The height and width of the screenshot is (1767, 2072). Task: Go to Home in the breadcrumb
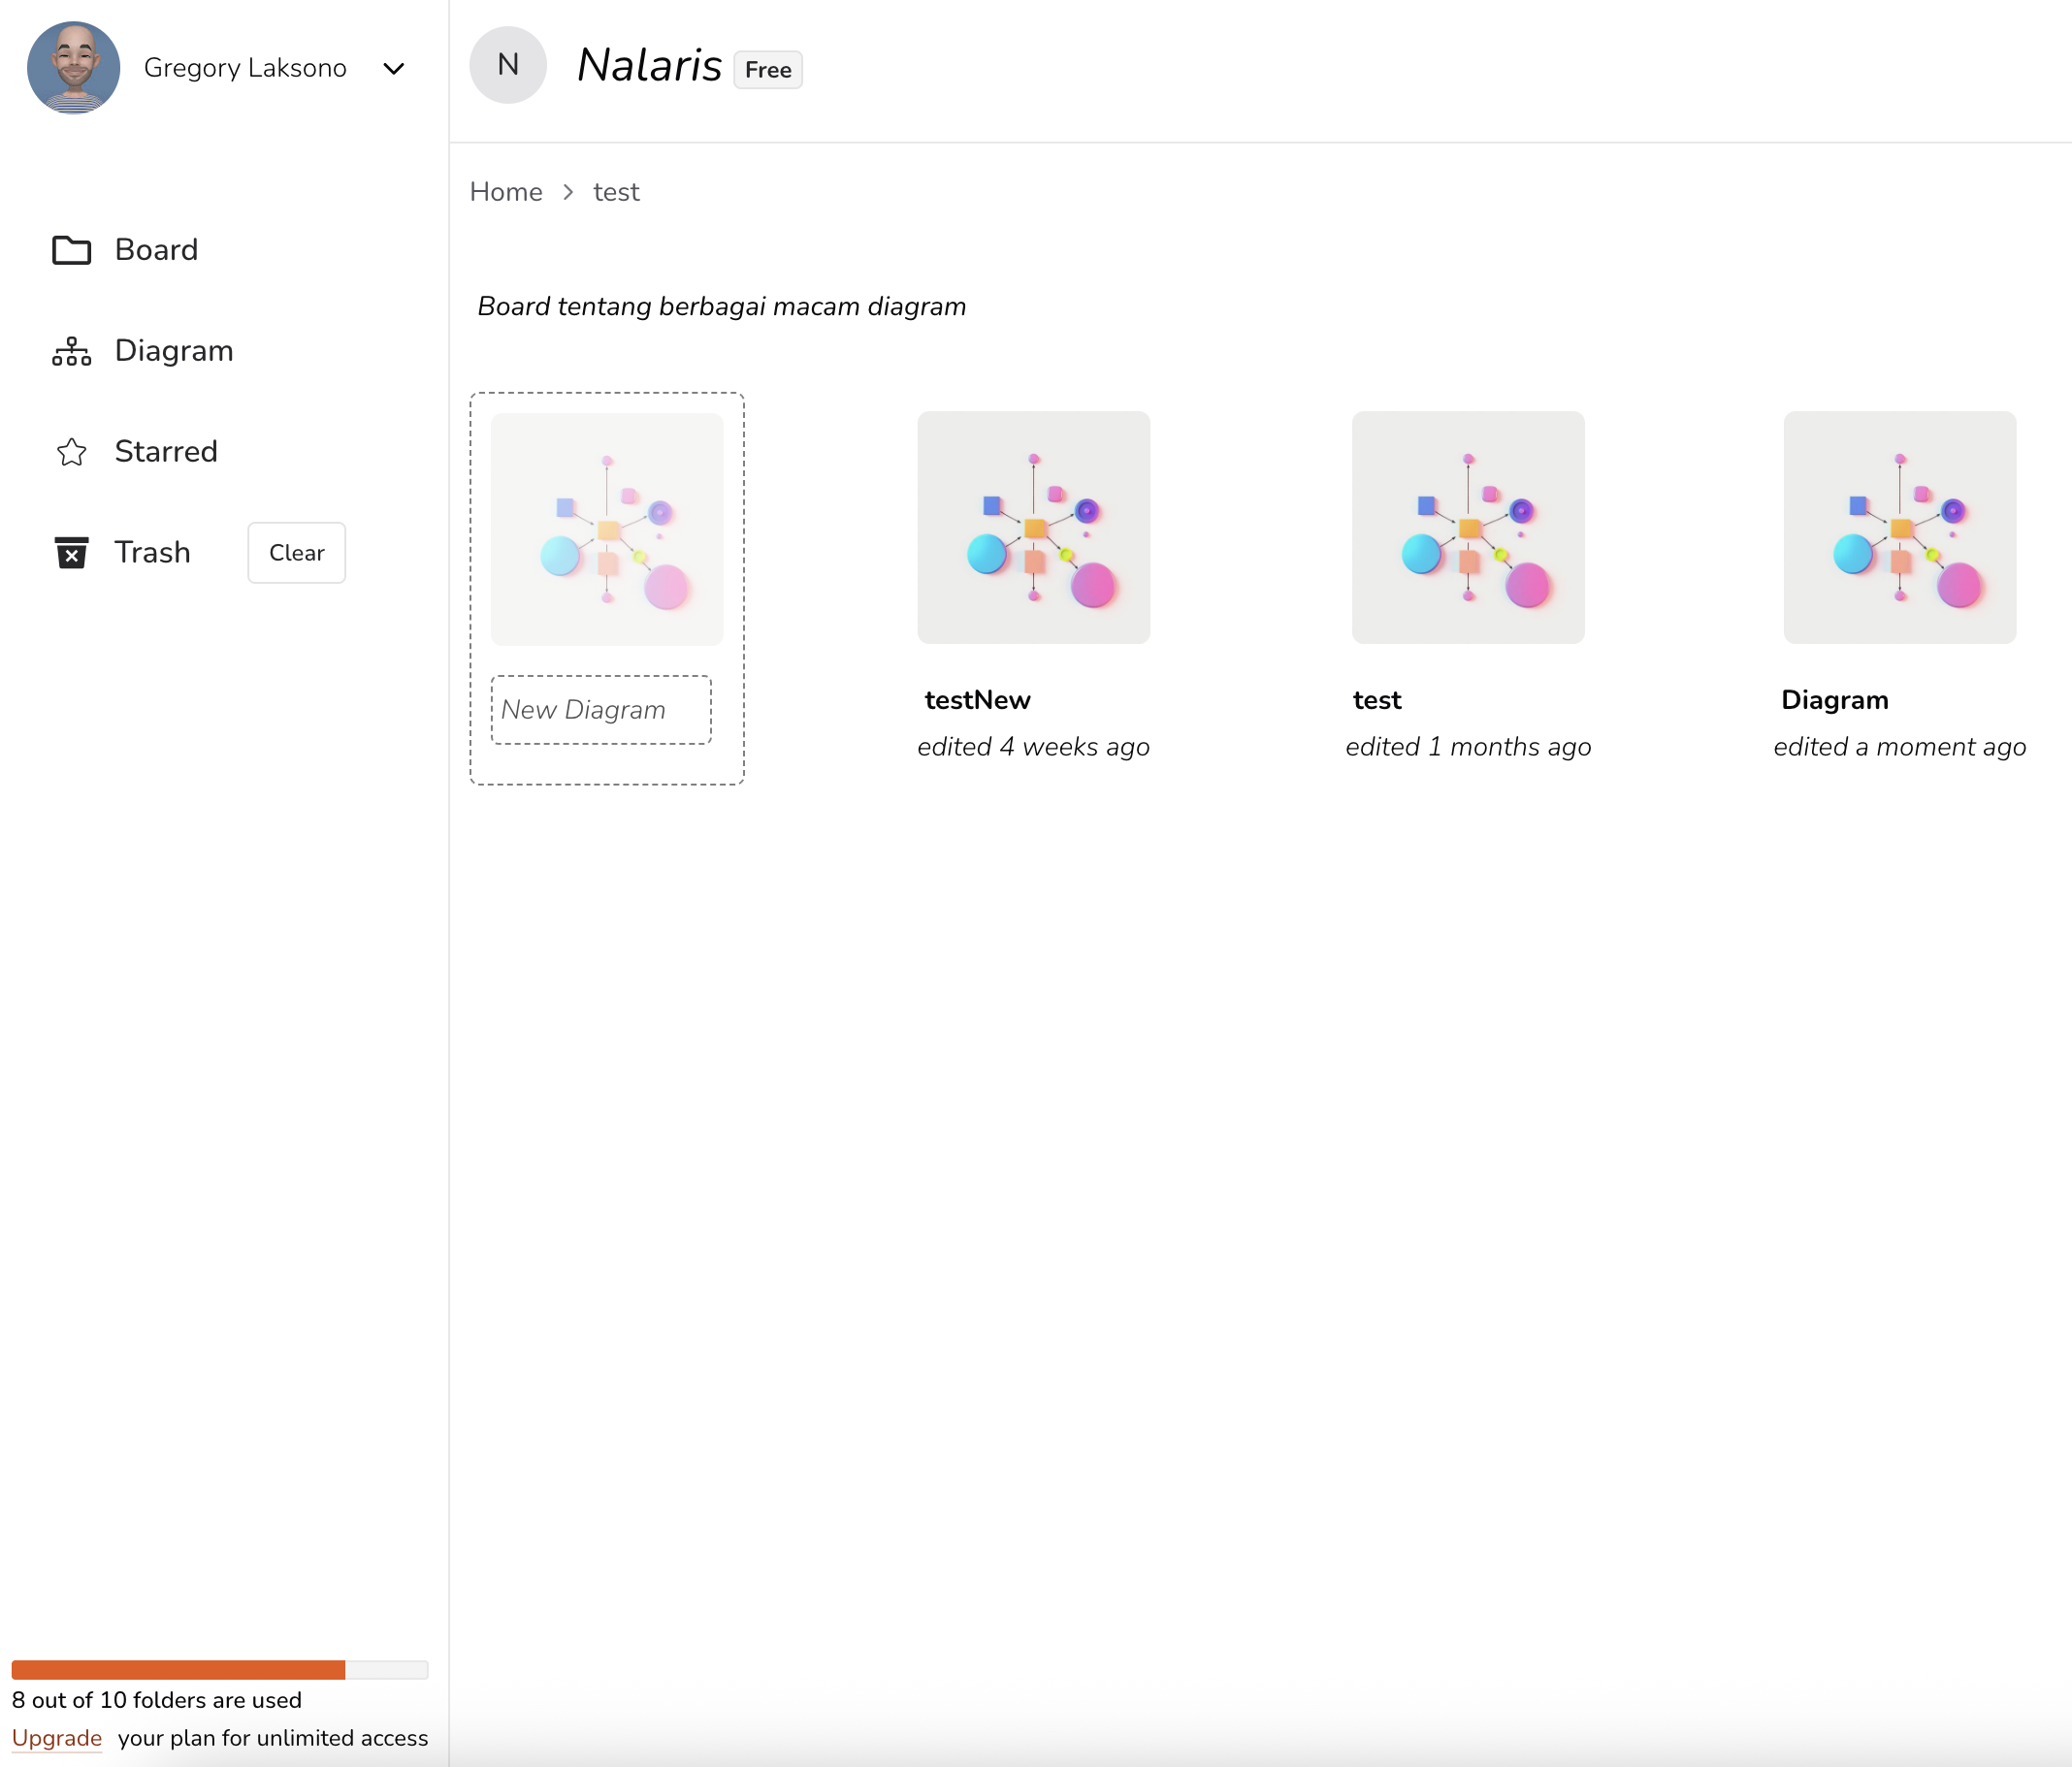click(506, 192)
